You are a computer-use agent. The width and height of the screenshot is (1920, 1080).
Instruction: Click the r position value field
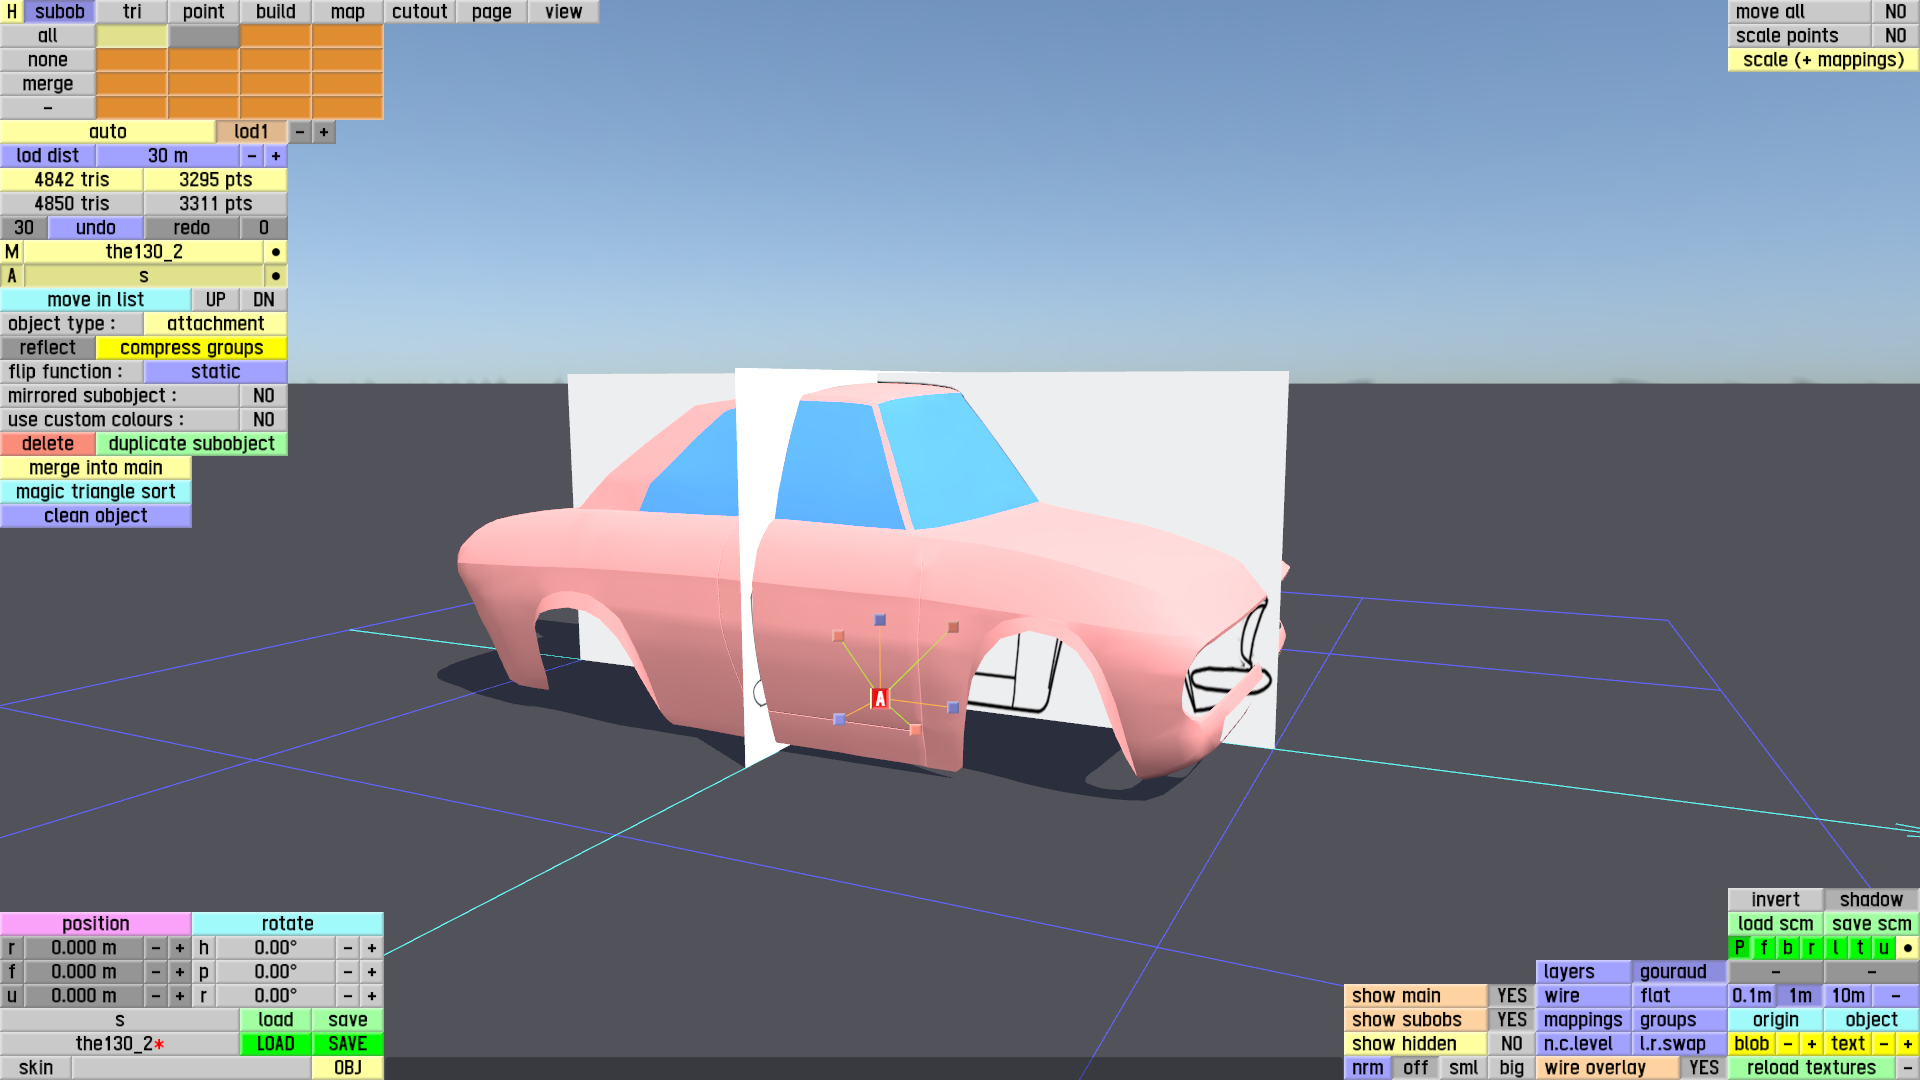84,948
